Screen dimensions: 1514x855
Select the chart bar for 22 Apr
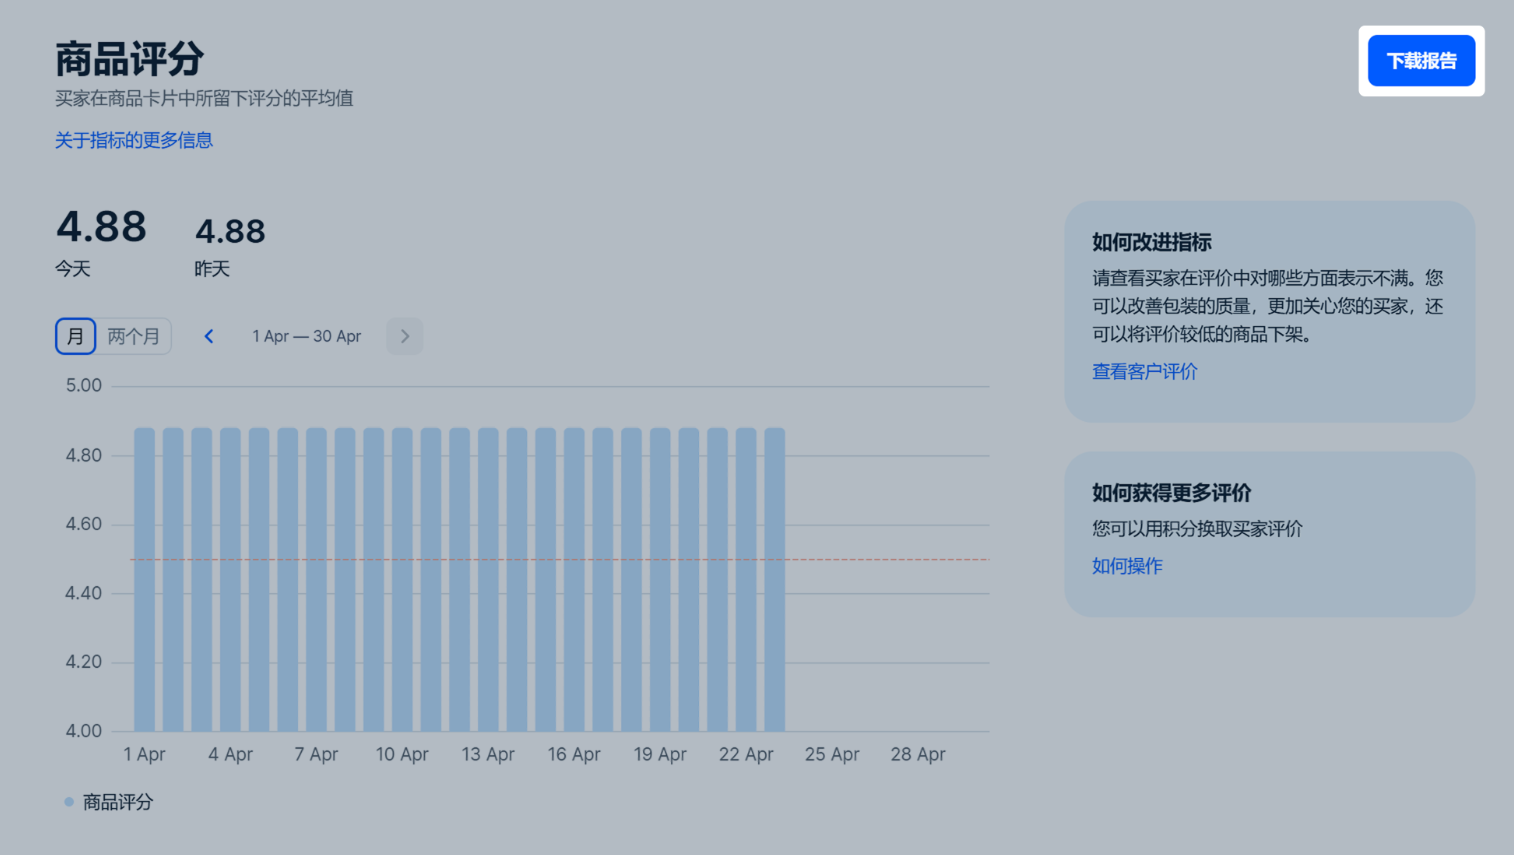coord(746,580)
